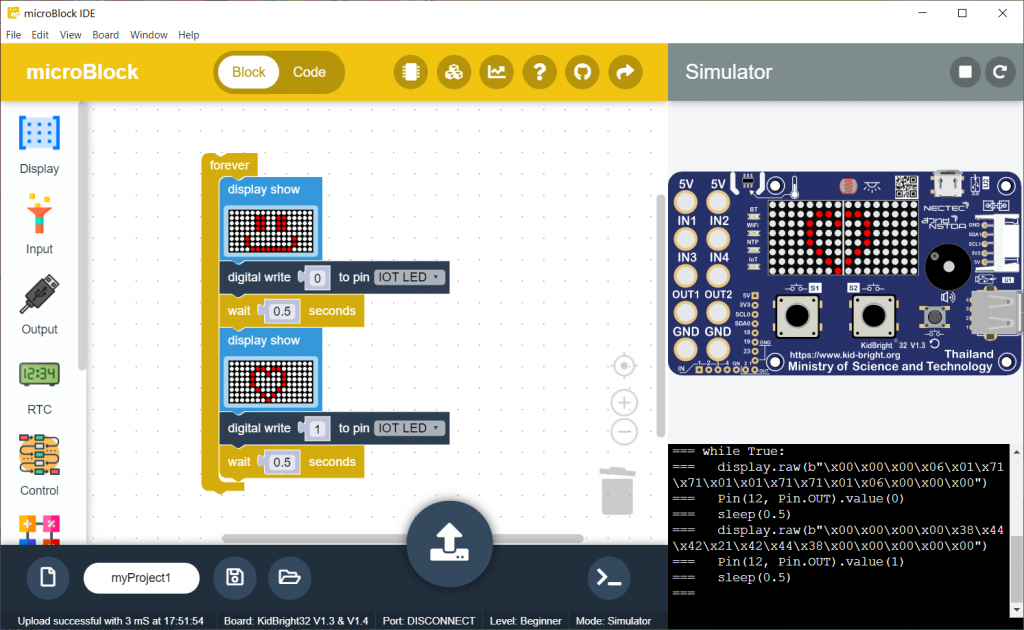Switch to Code view

(x=309, y=72)
